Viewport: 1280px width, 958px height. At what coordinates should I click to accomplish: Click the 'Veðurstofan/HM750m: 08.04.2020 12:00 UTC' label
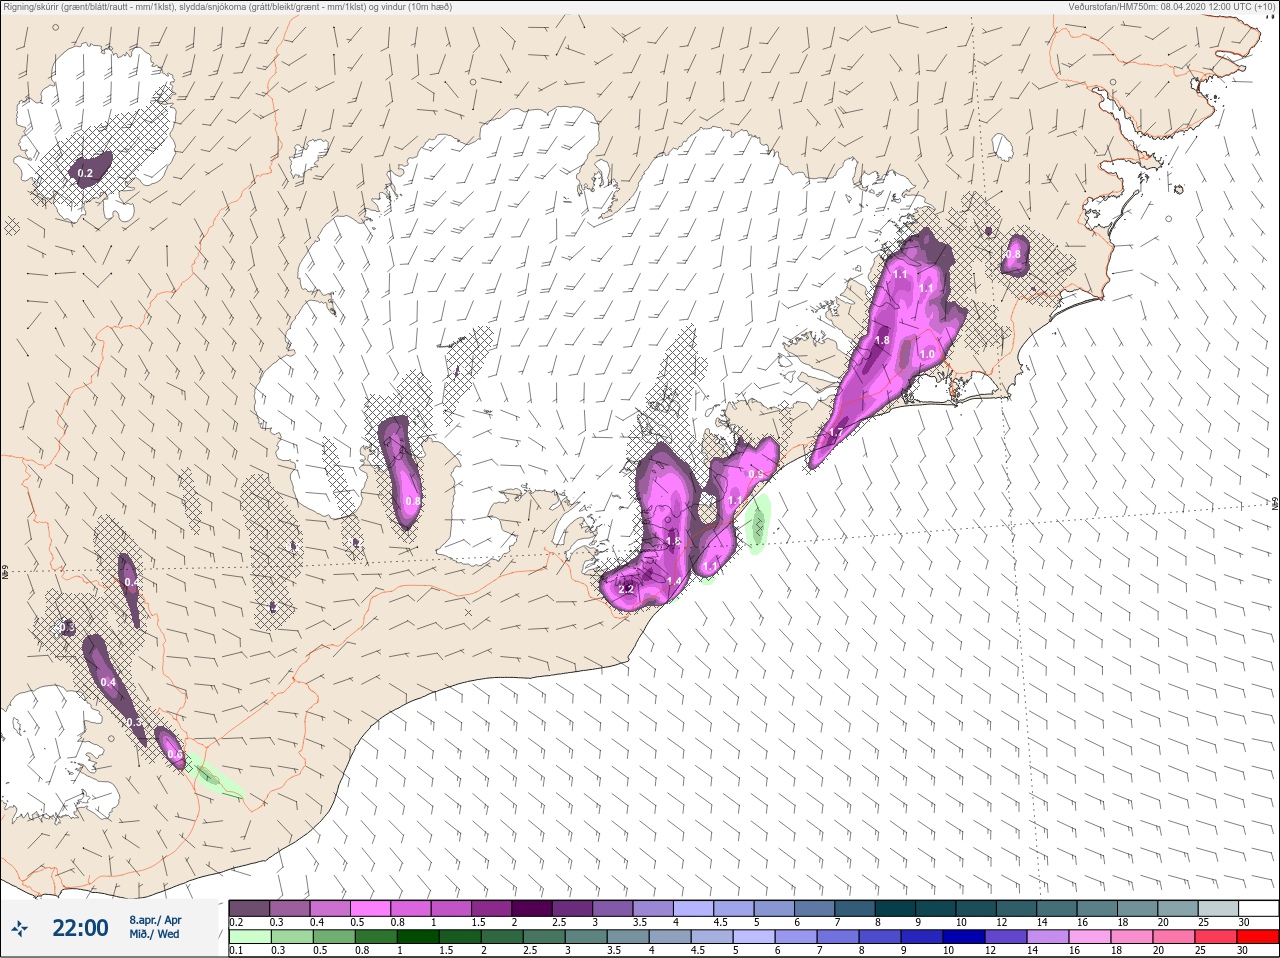click(x=1174, y=7)
